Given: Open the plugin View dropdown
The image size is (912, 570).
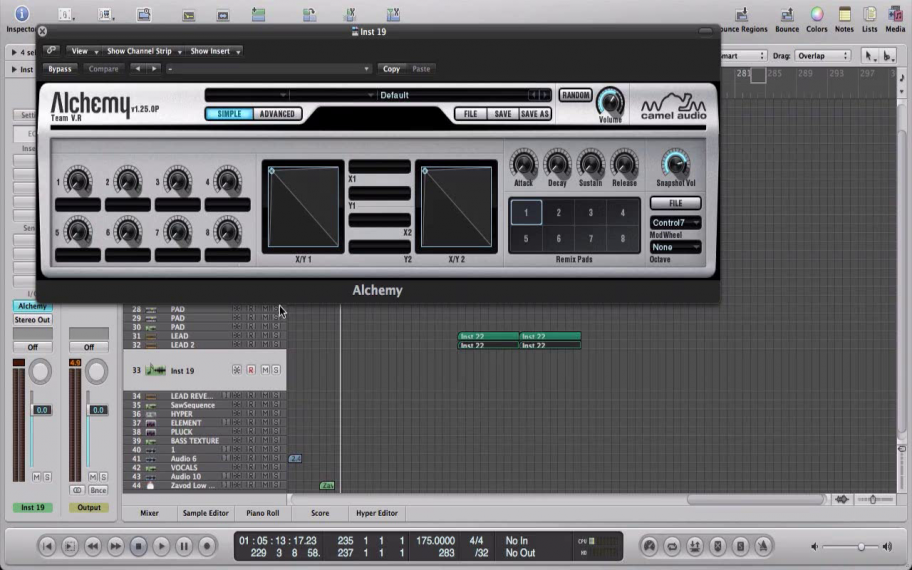Looking at the screenshot, I should click(85, 51).
